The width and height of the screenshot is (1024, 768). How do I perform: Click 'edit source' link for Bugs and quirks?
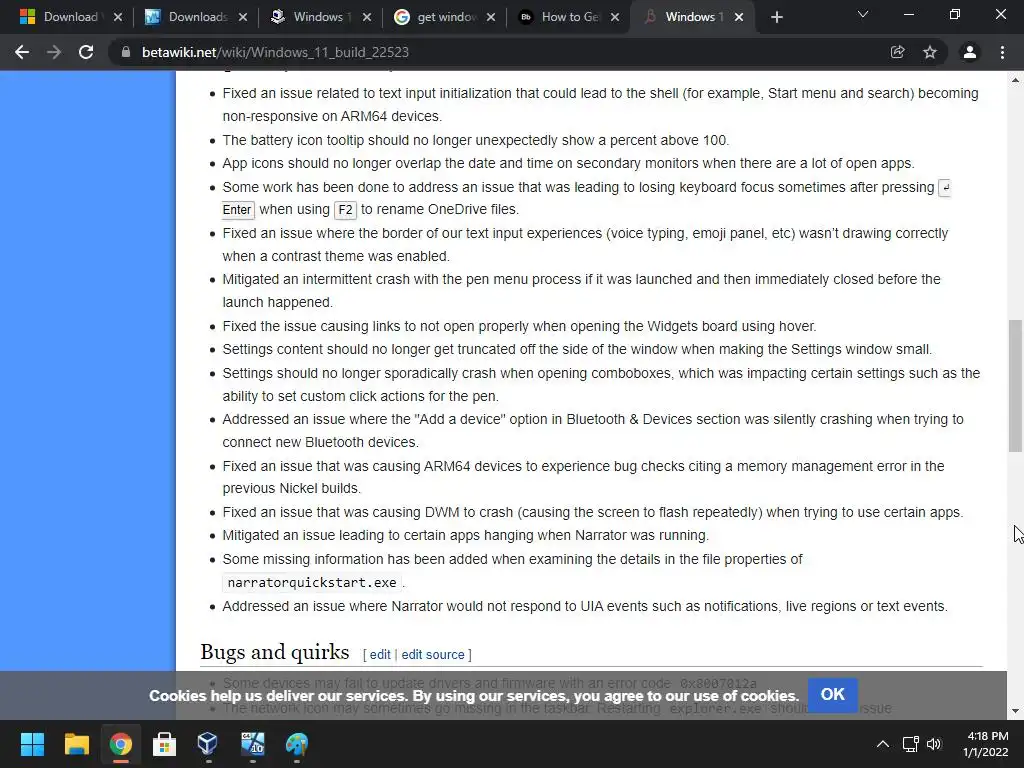(x=432, y=654)
